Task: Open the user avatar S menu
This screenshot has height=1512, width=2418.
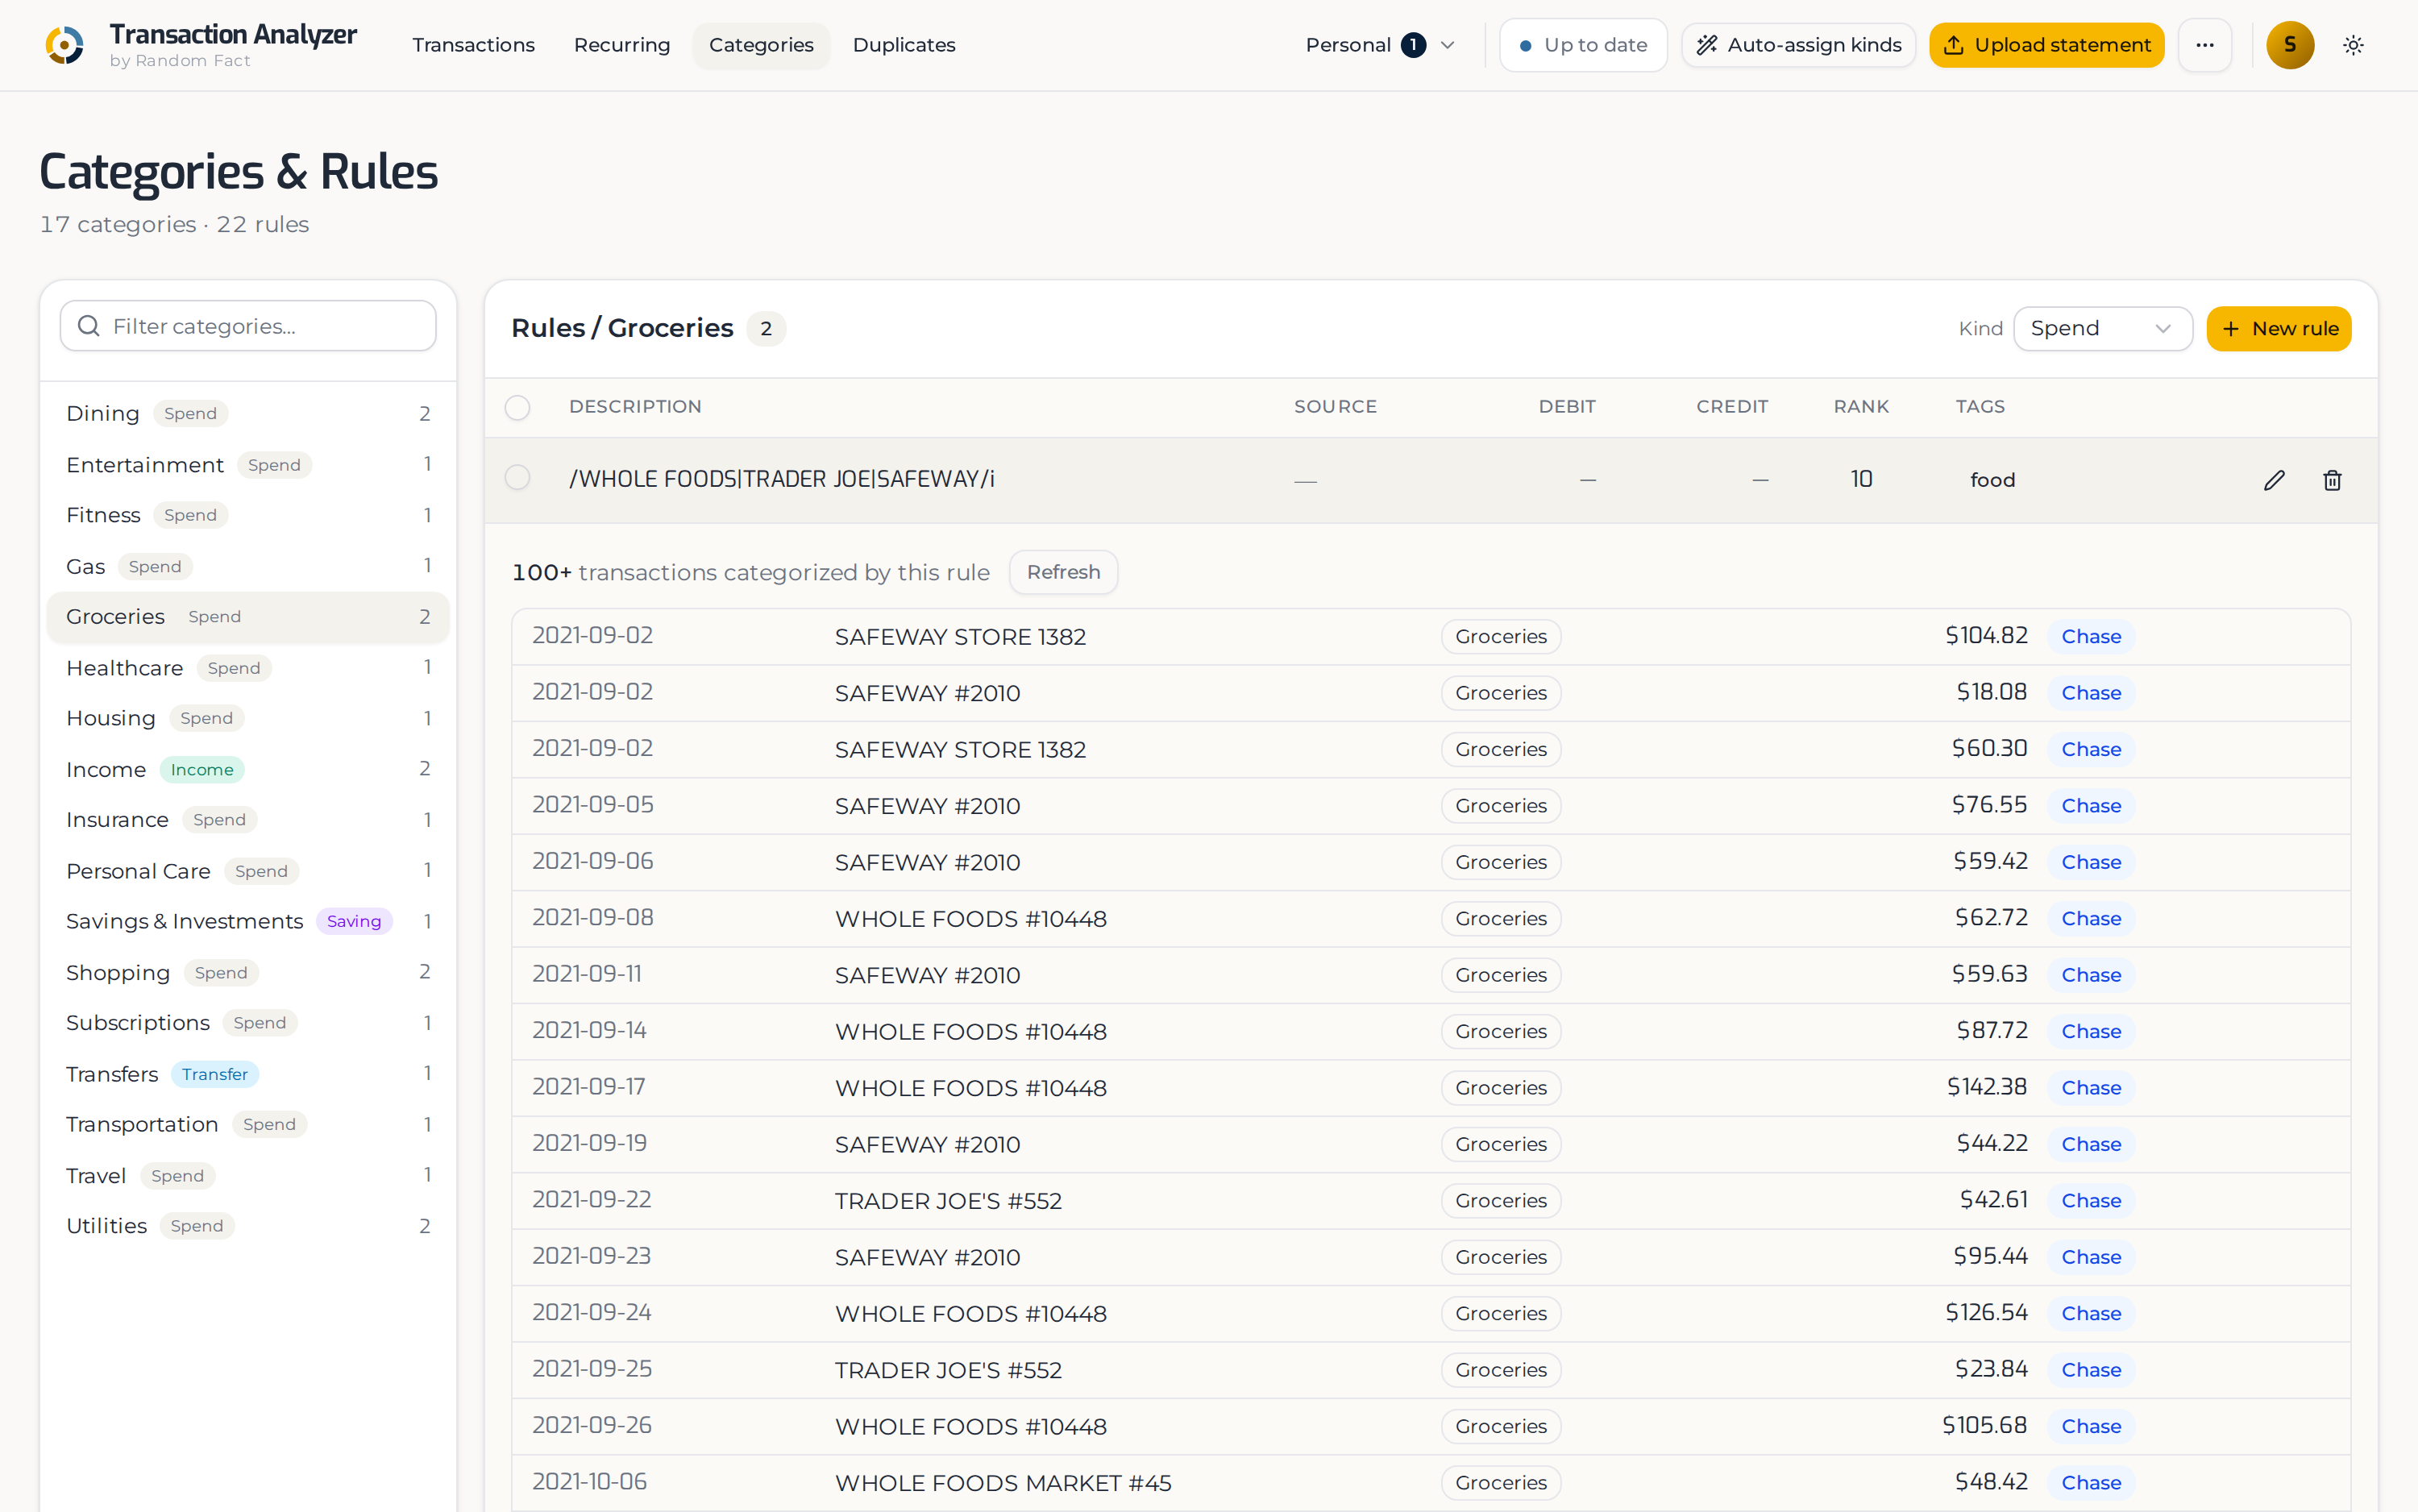Action: click(x=2290, y=45)
